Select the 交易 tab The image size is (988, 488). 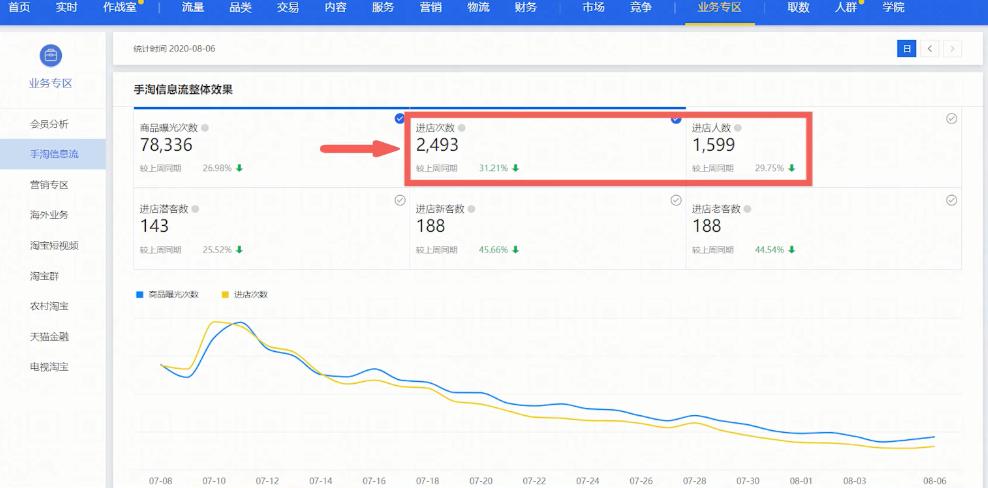coord(288,8)
